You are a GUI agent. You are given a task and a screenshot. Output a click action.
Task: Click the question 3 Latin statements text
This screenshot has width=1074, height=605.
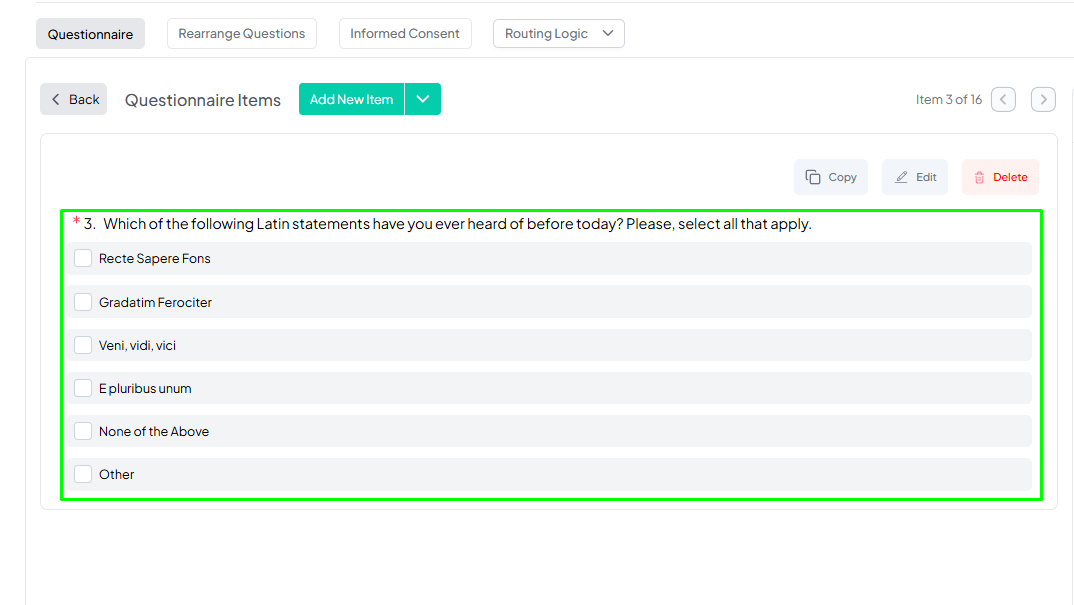(457, 224)
